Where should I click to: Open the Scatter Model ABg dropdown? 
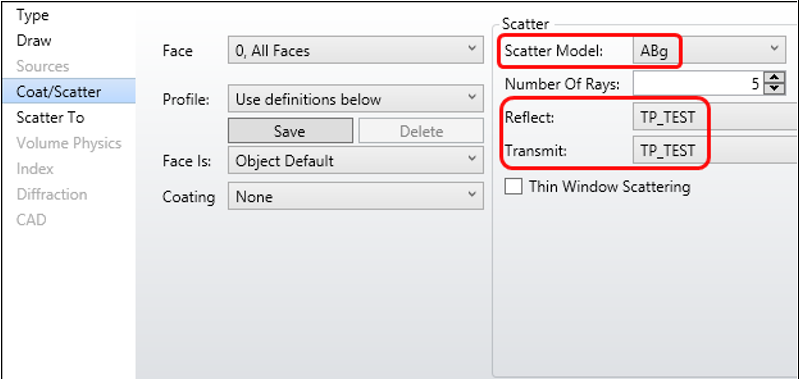(x=709, y=50)
